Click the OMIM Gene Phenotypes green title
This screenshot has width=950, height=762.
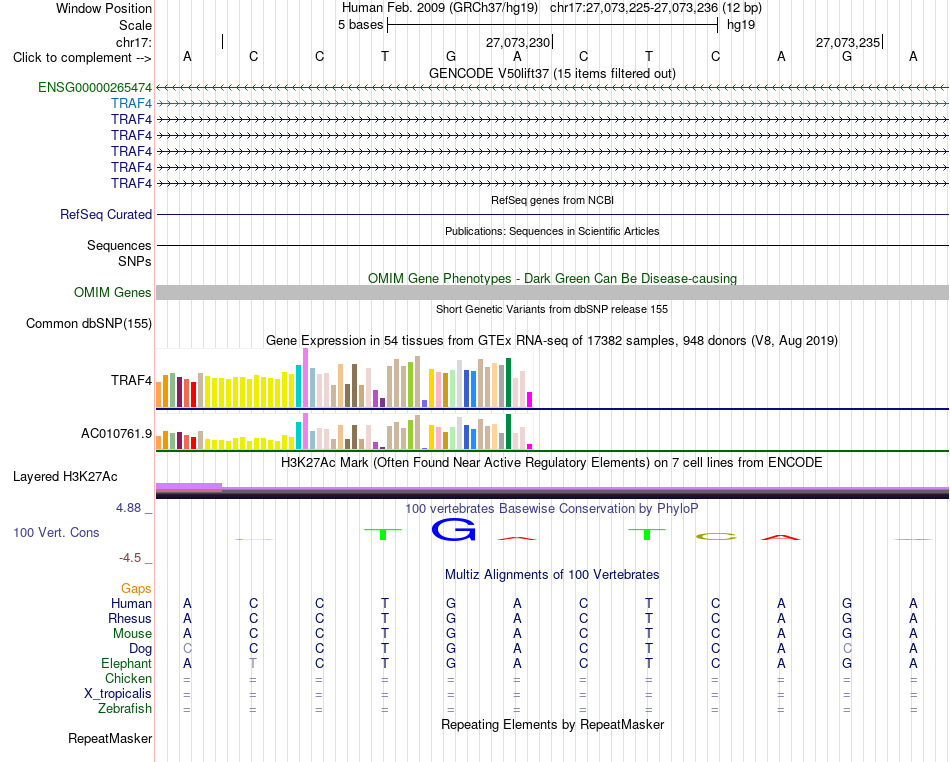pyautogui.click(x=552, y=279)
